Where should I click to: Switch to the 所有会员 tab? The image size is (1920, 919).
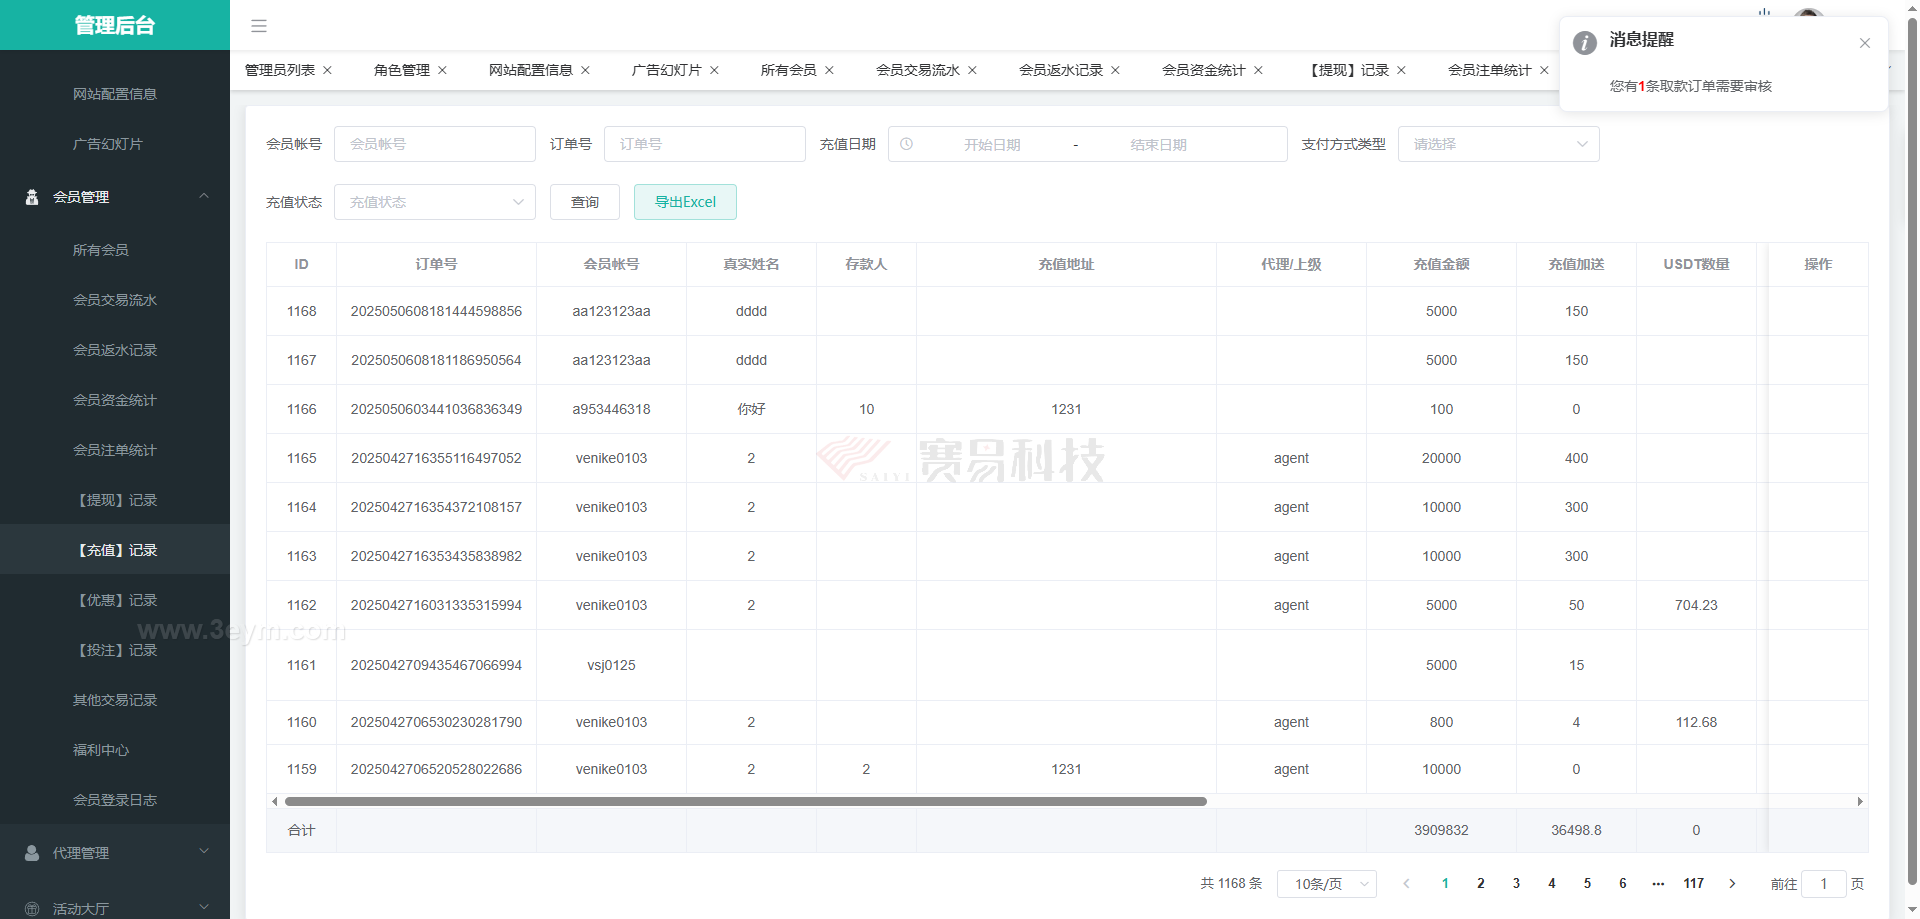click(x=788, y=70)
